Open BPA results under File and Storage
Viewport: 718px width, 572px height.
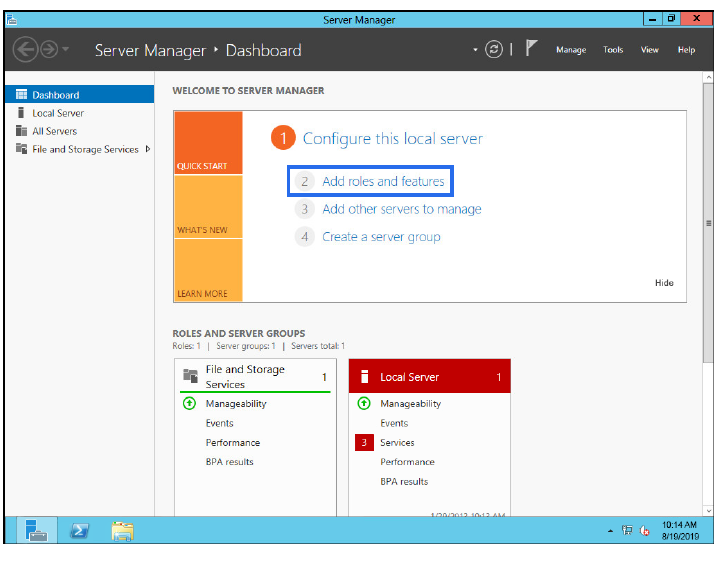click(x=229, y=462)
